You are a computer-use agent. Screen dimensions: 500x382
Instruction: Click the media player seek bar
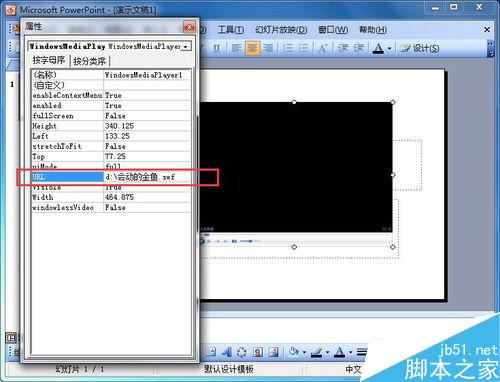click(296, 235)
